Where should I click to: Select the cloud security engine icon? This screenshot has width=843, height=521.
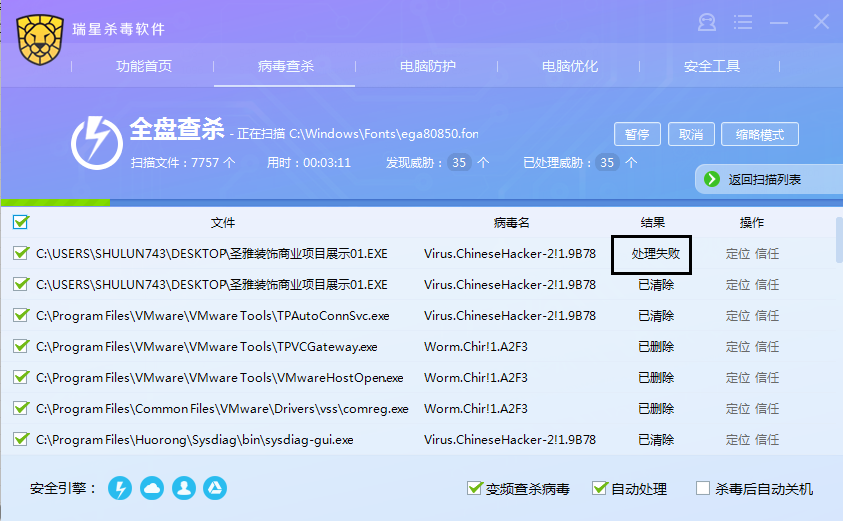[152, 488]
